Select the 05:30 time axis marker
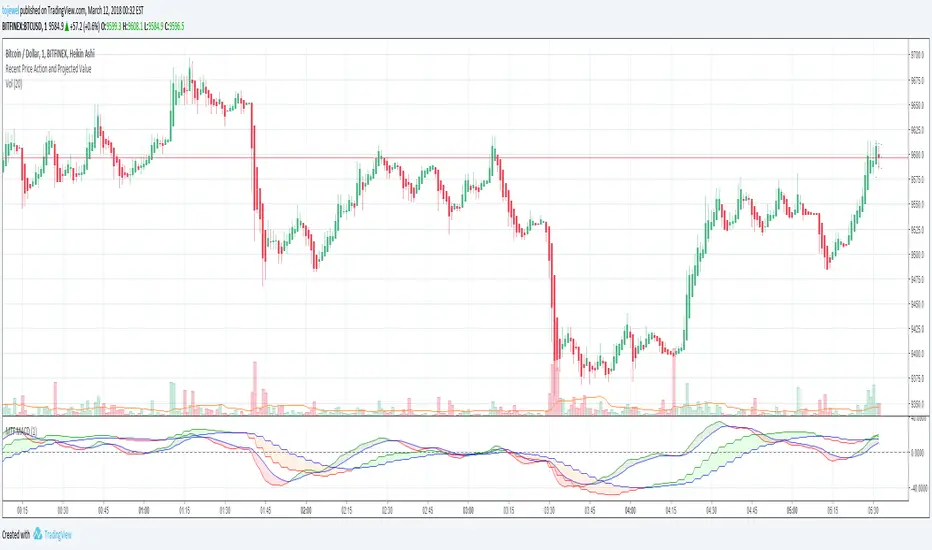 872,509
